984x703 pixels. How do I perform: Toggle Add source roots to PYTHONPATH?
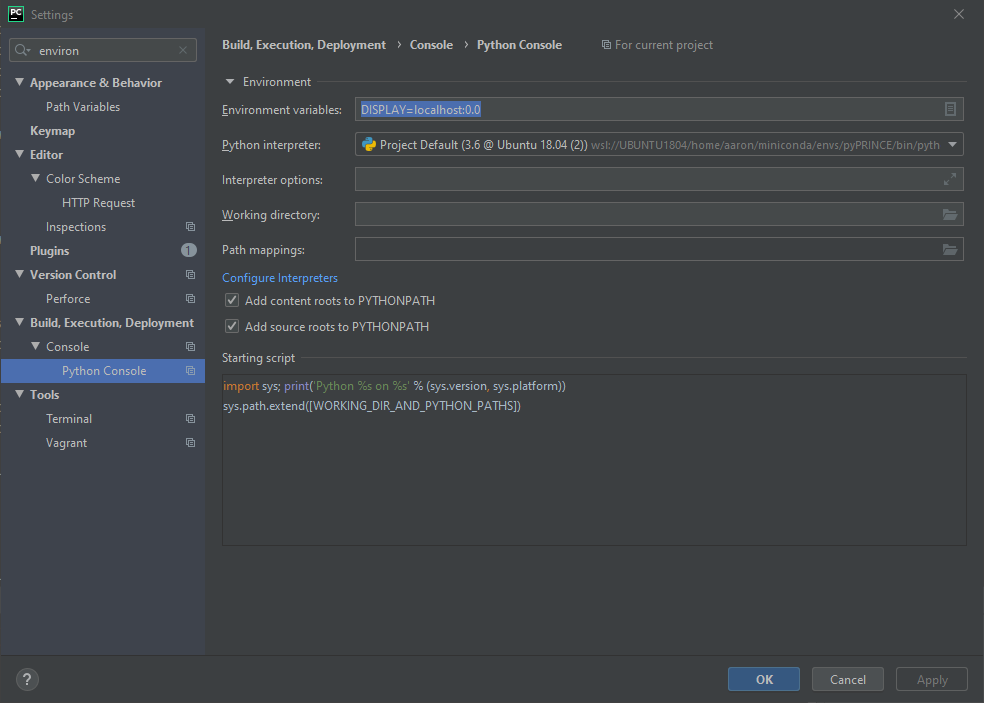[232, 326]
